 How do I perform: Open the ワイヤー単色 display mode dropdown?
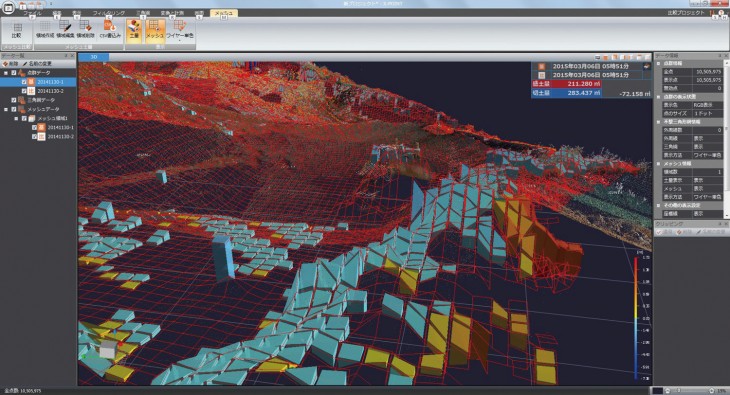[180, 30]
